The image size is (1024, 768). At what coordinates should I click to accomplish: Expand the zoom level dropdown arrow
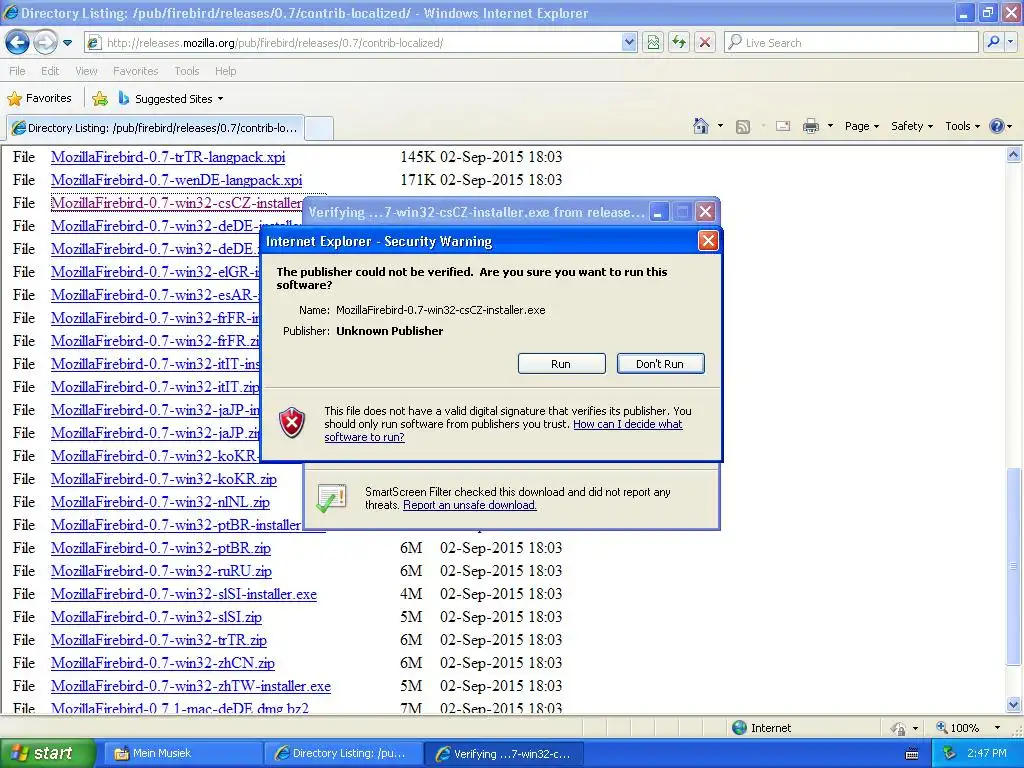[997, 728]
